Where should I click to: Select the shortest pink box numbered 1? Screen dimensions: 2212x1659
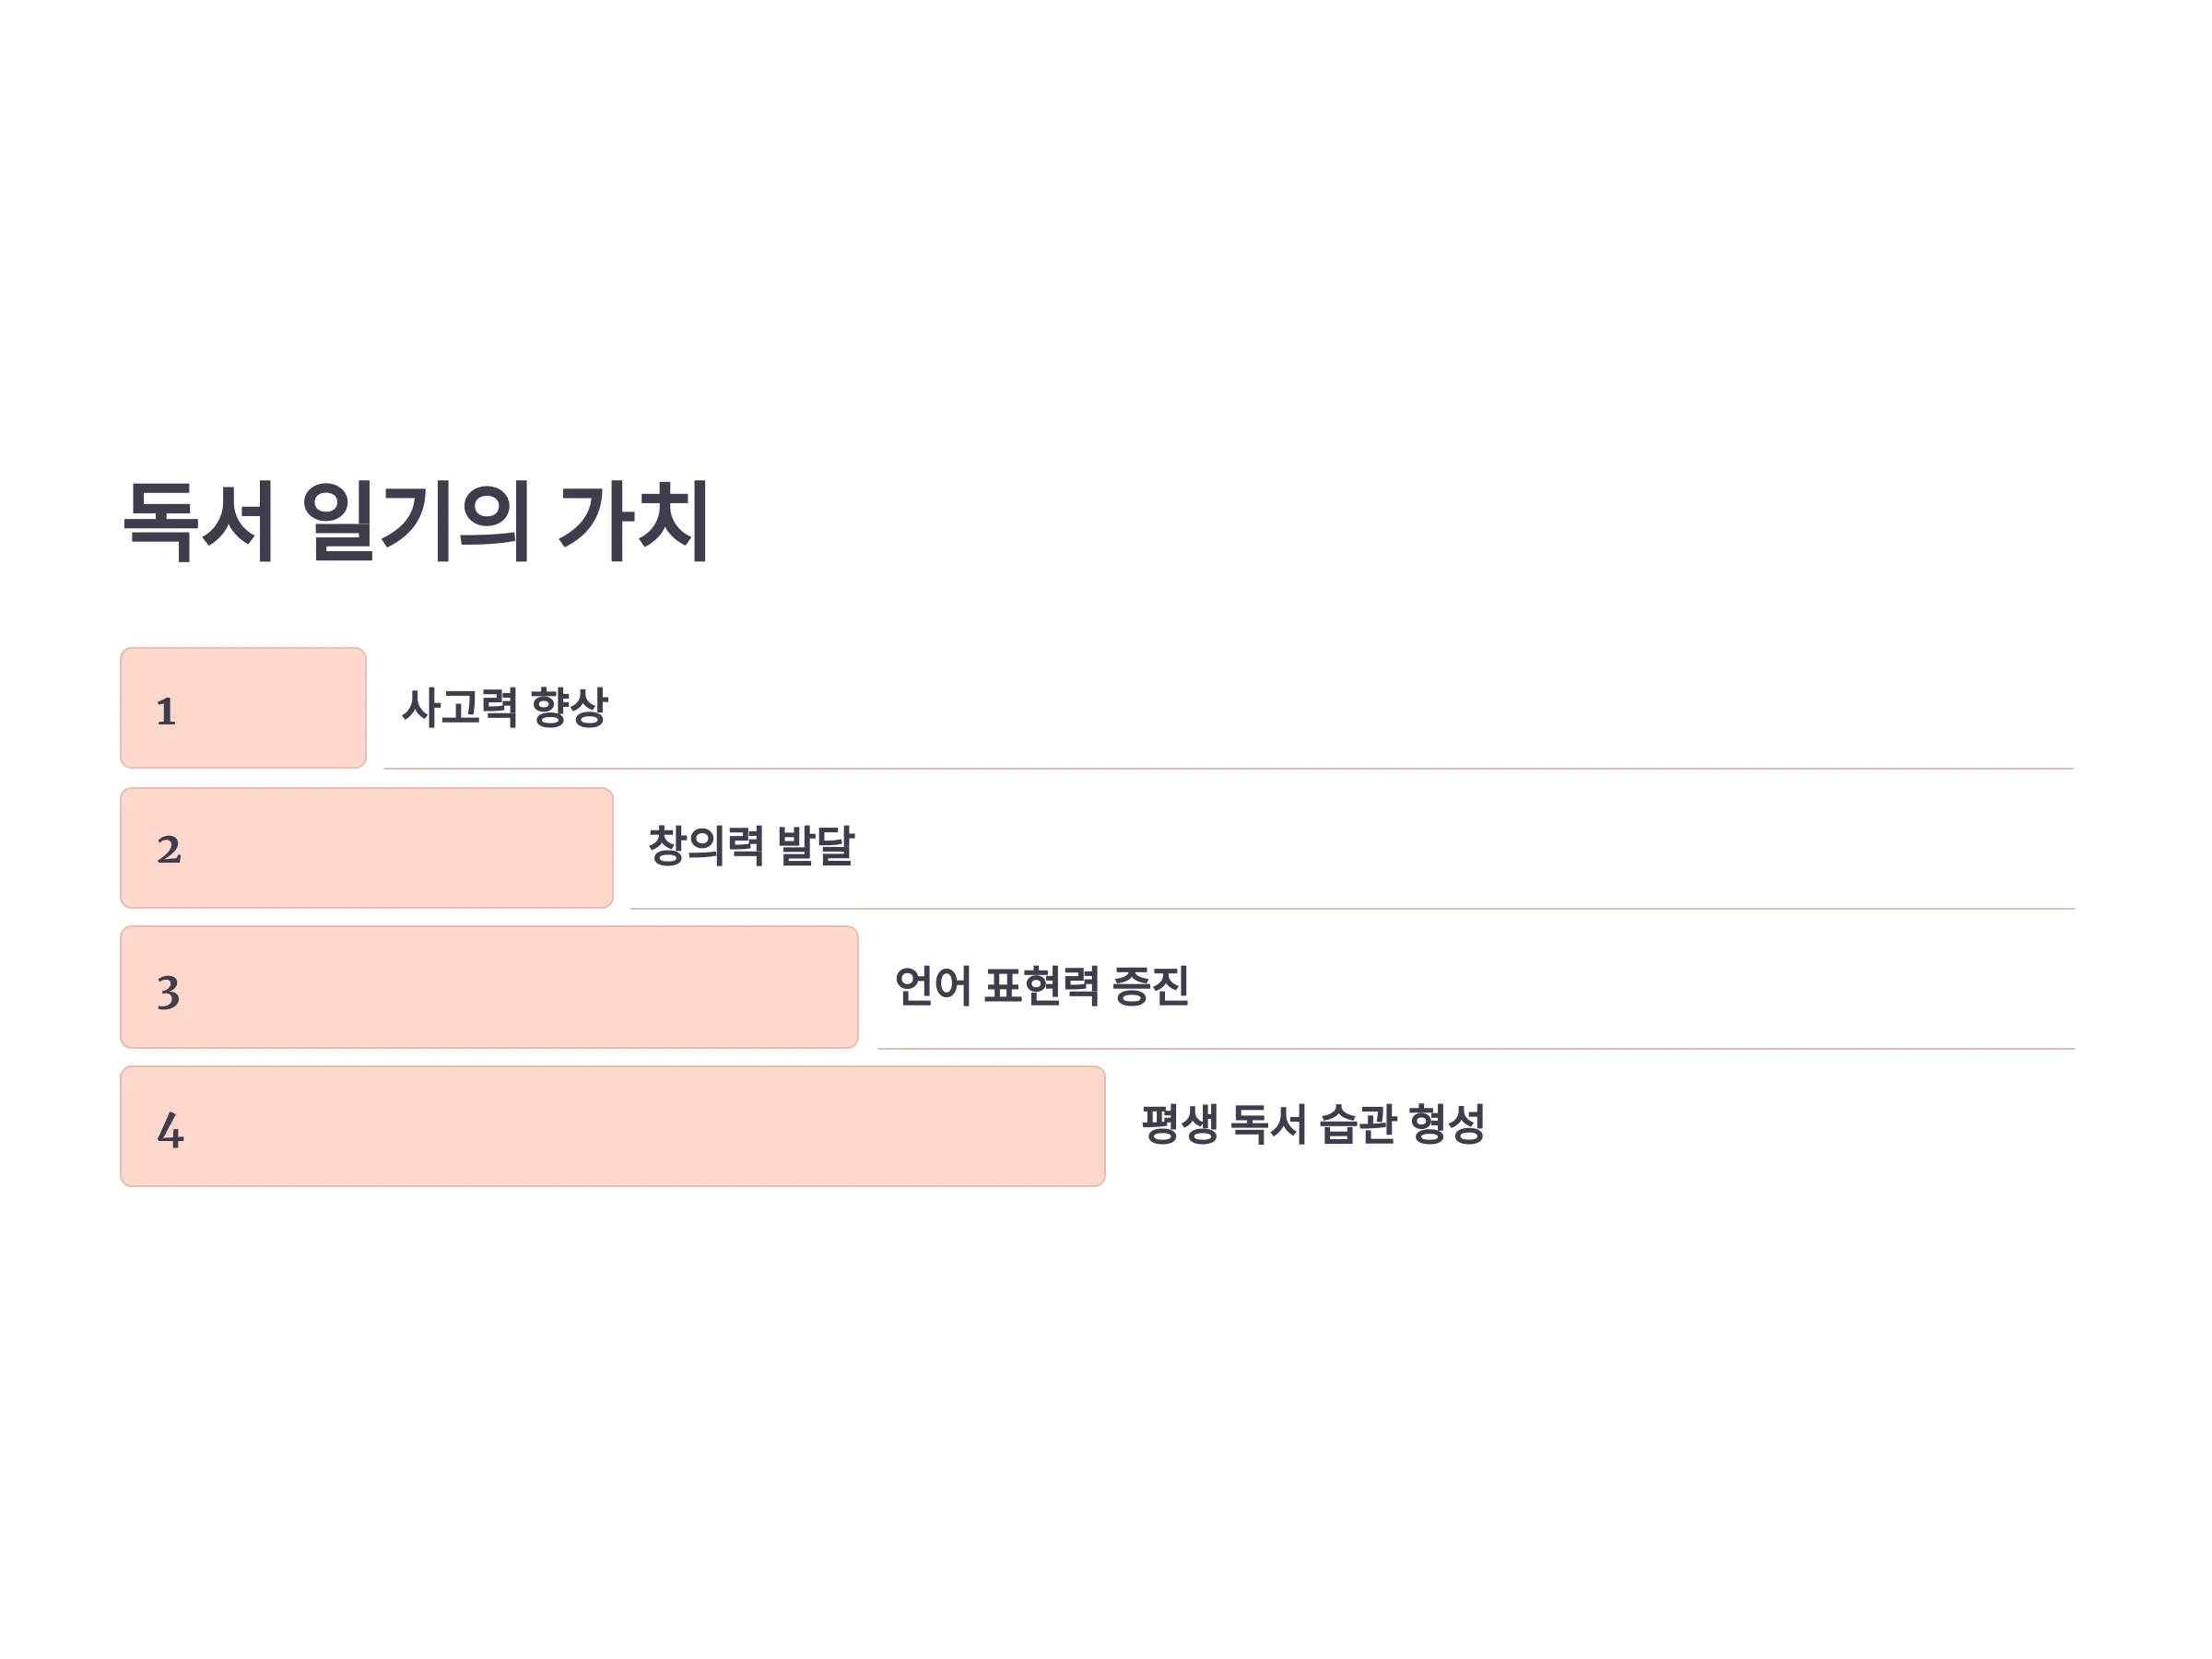[243, 708]
